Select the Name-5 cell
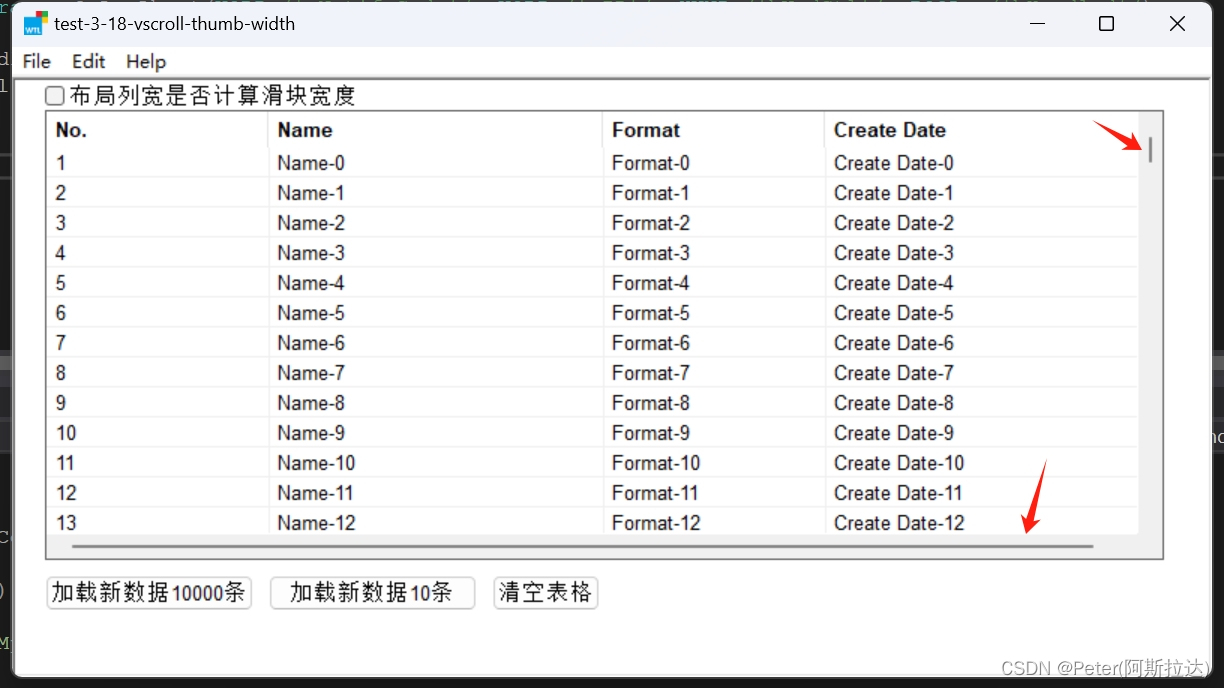Screen dimensions: 1224x688 436,313
